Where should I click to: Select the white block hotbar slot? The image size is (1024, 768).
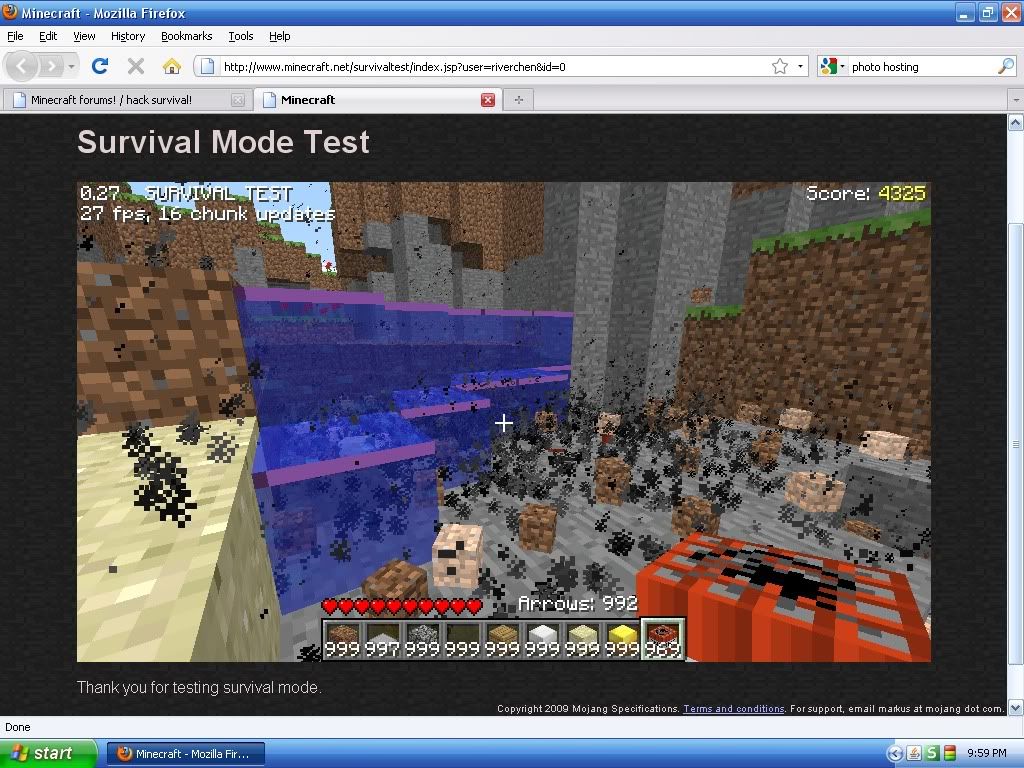[542, 639]
